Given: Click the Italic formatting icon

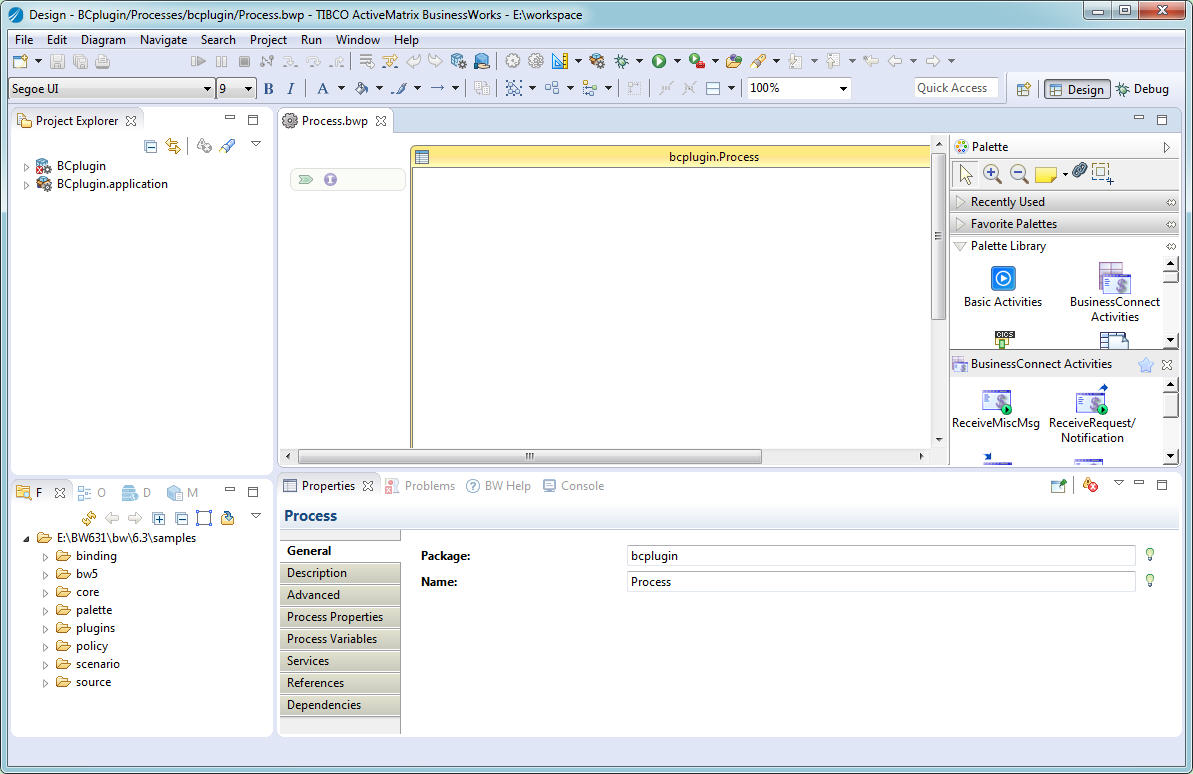Looking at the screenshot, I should point(291,89).
